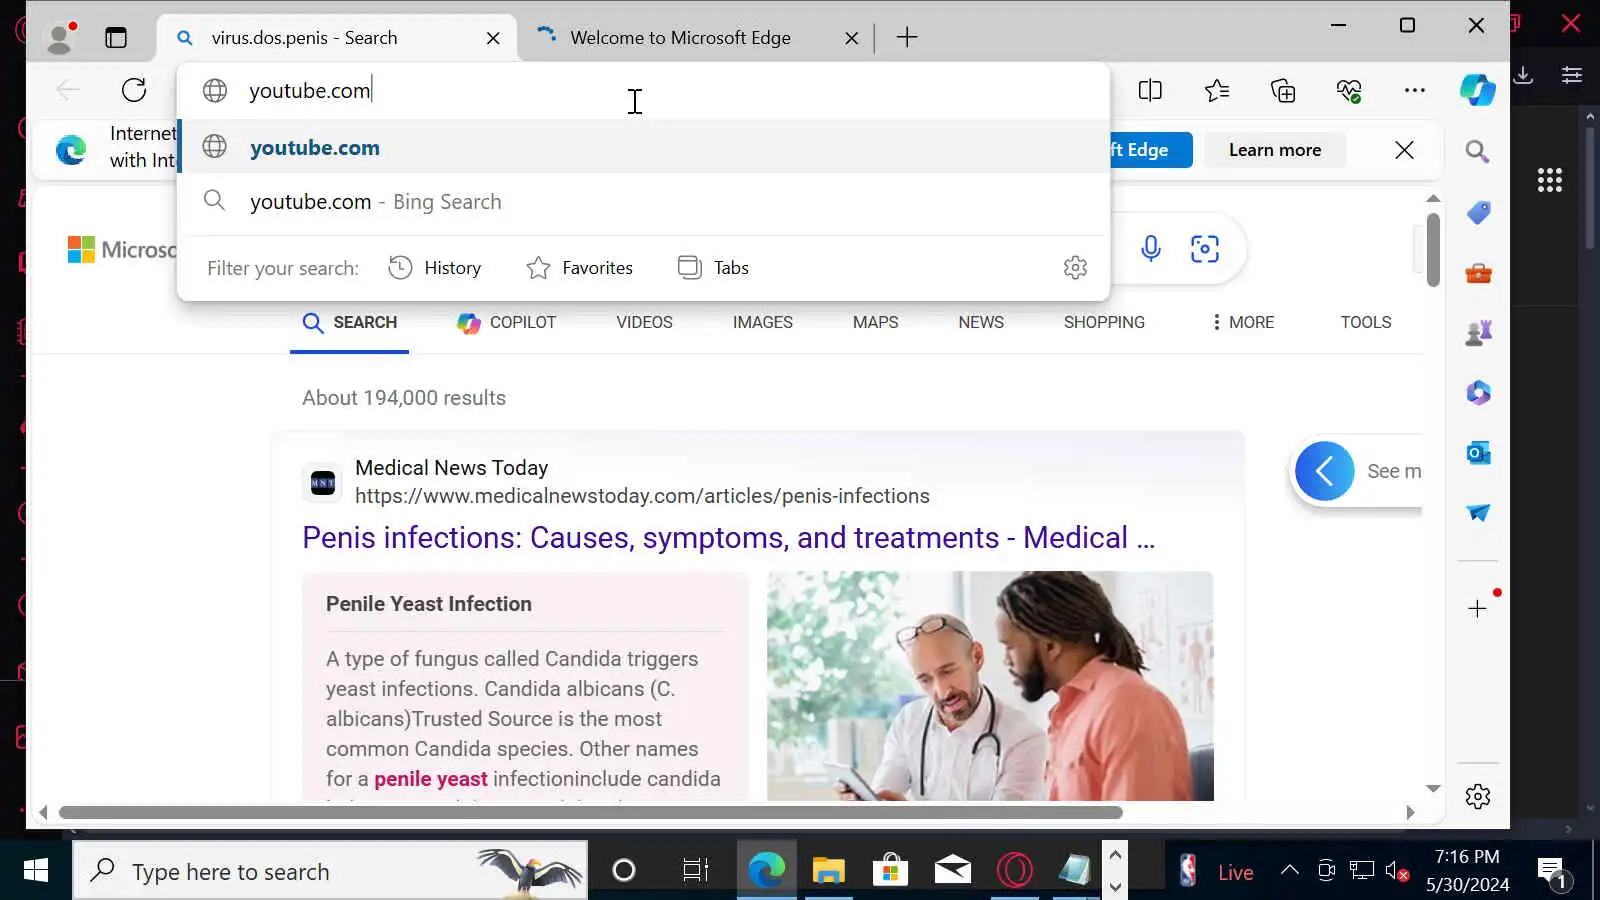This screenshot has height=900, width=1600.
Task: Open the Windows Start menu
Action: click(35, 871)
